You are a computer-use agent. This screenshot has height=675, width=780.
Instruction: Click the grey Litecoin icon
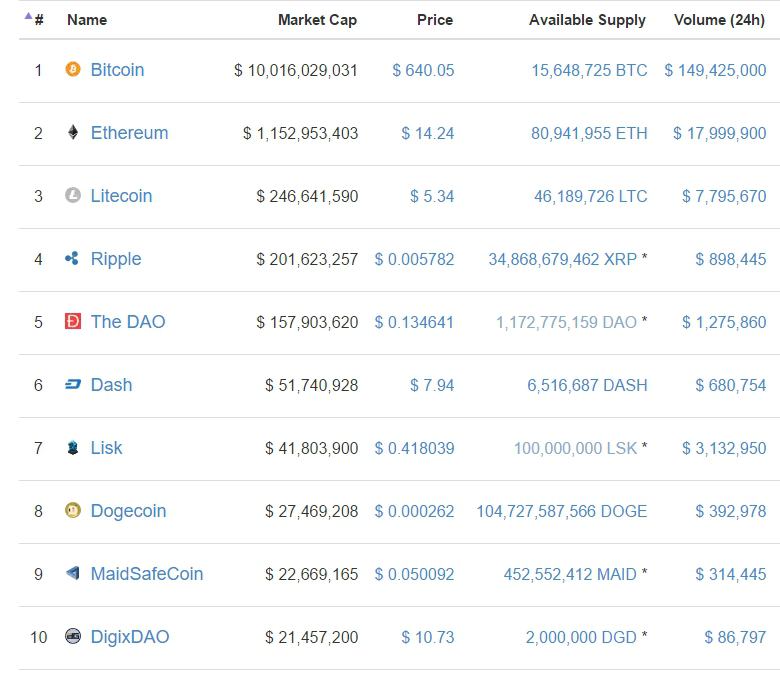tap(72, 195)
